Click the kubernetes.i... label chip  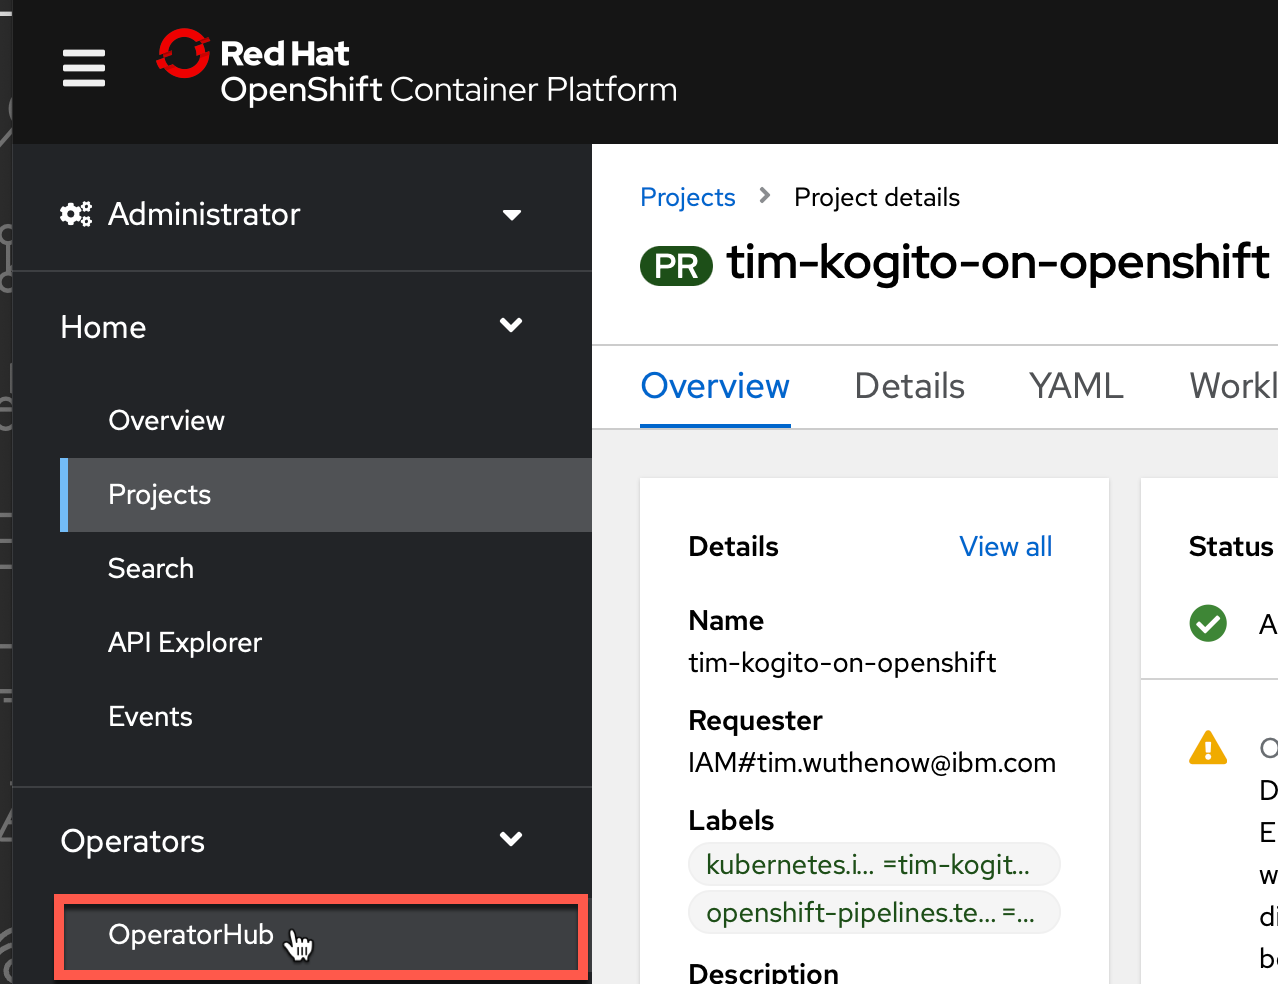pyautogui.click(x=874, y=864)
